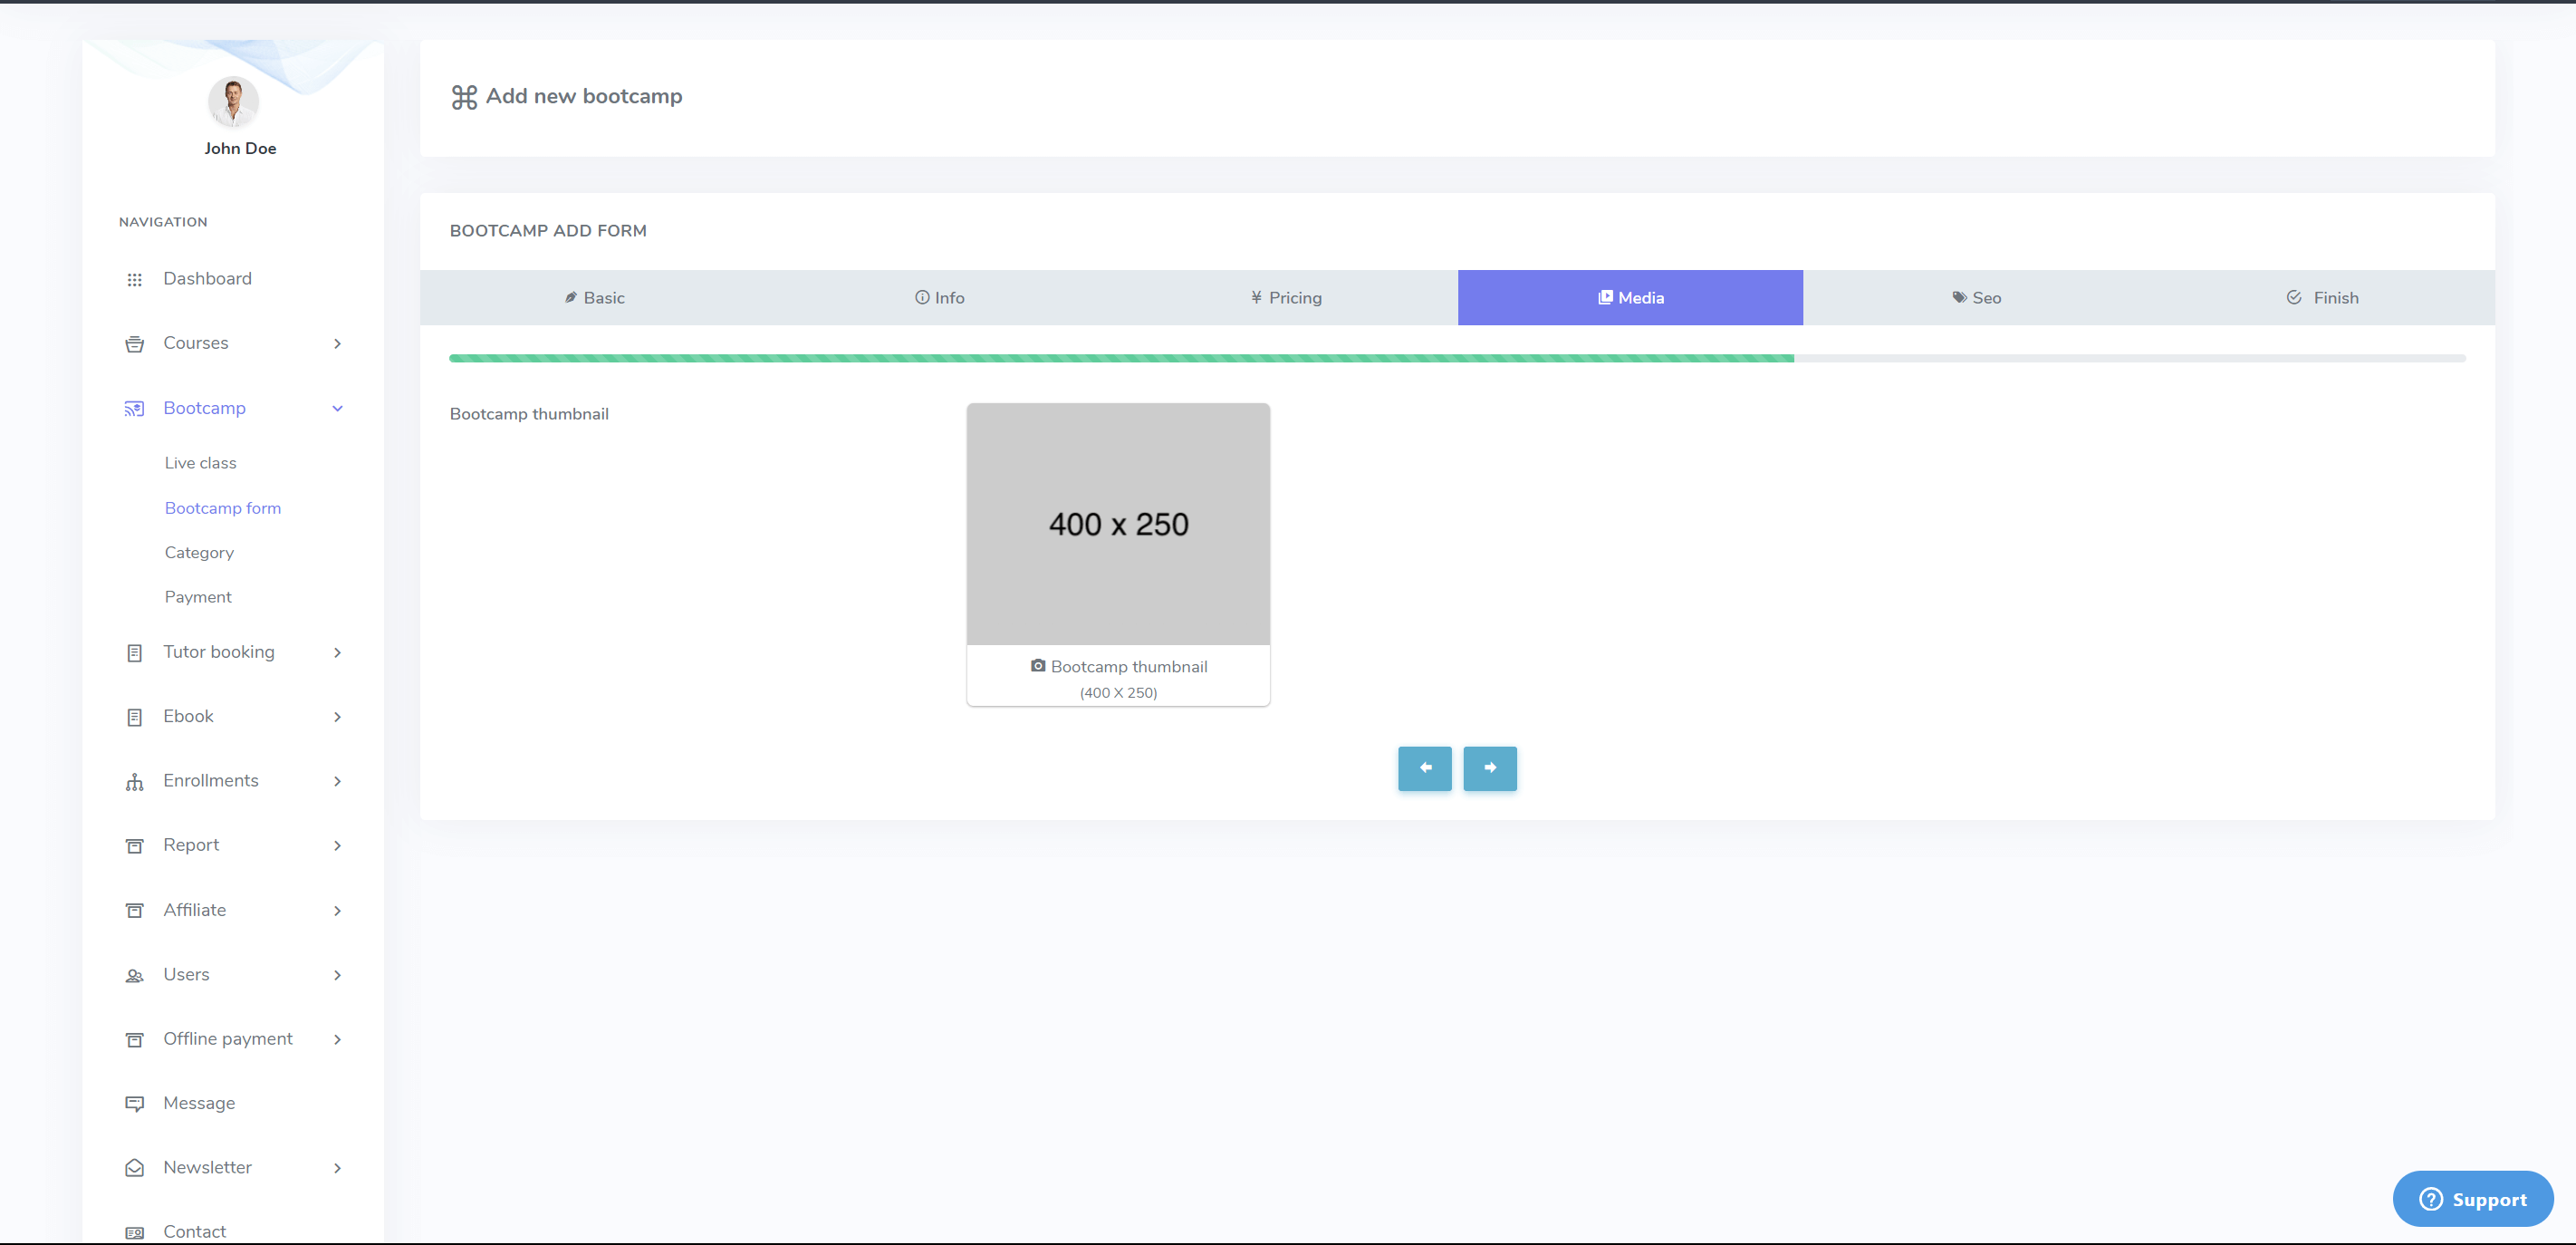
Task: Open the Seo tab
Action: (1976, 298)
